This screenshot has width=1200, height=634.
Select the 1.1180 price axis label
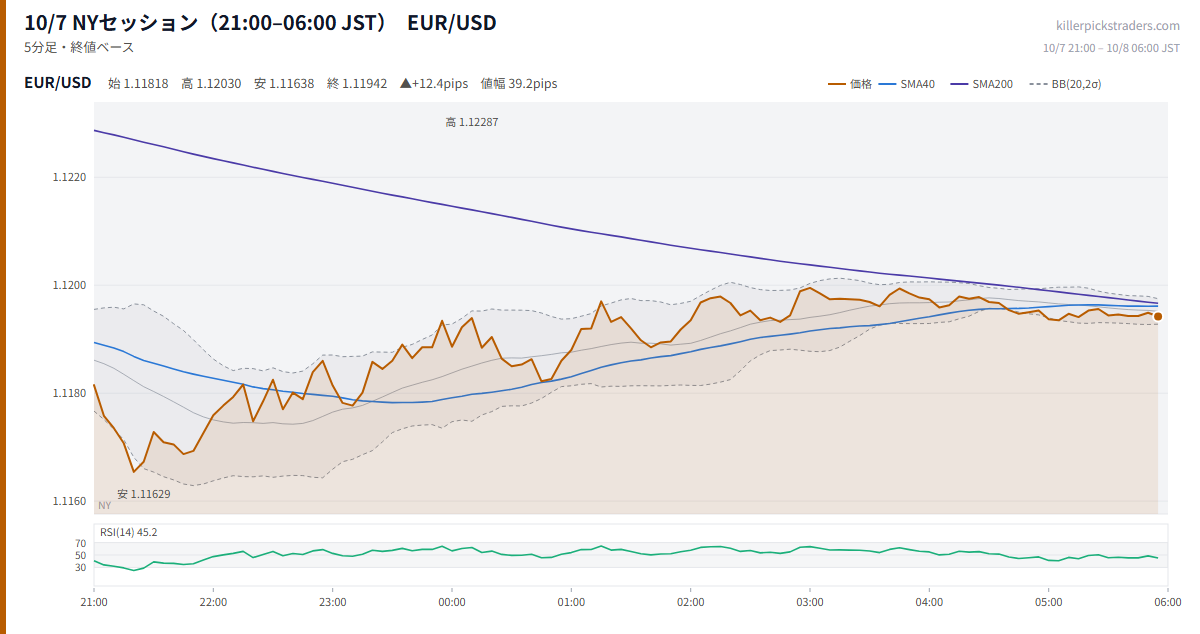(70, 394)
